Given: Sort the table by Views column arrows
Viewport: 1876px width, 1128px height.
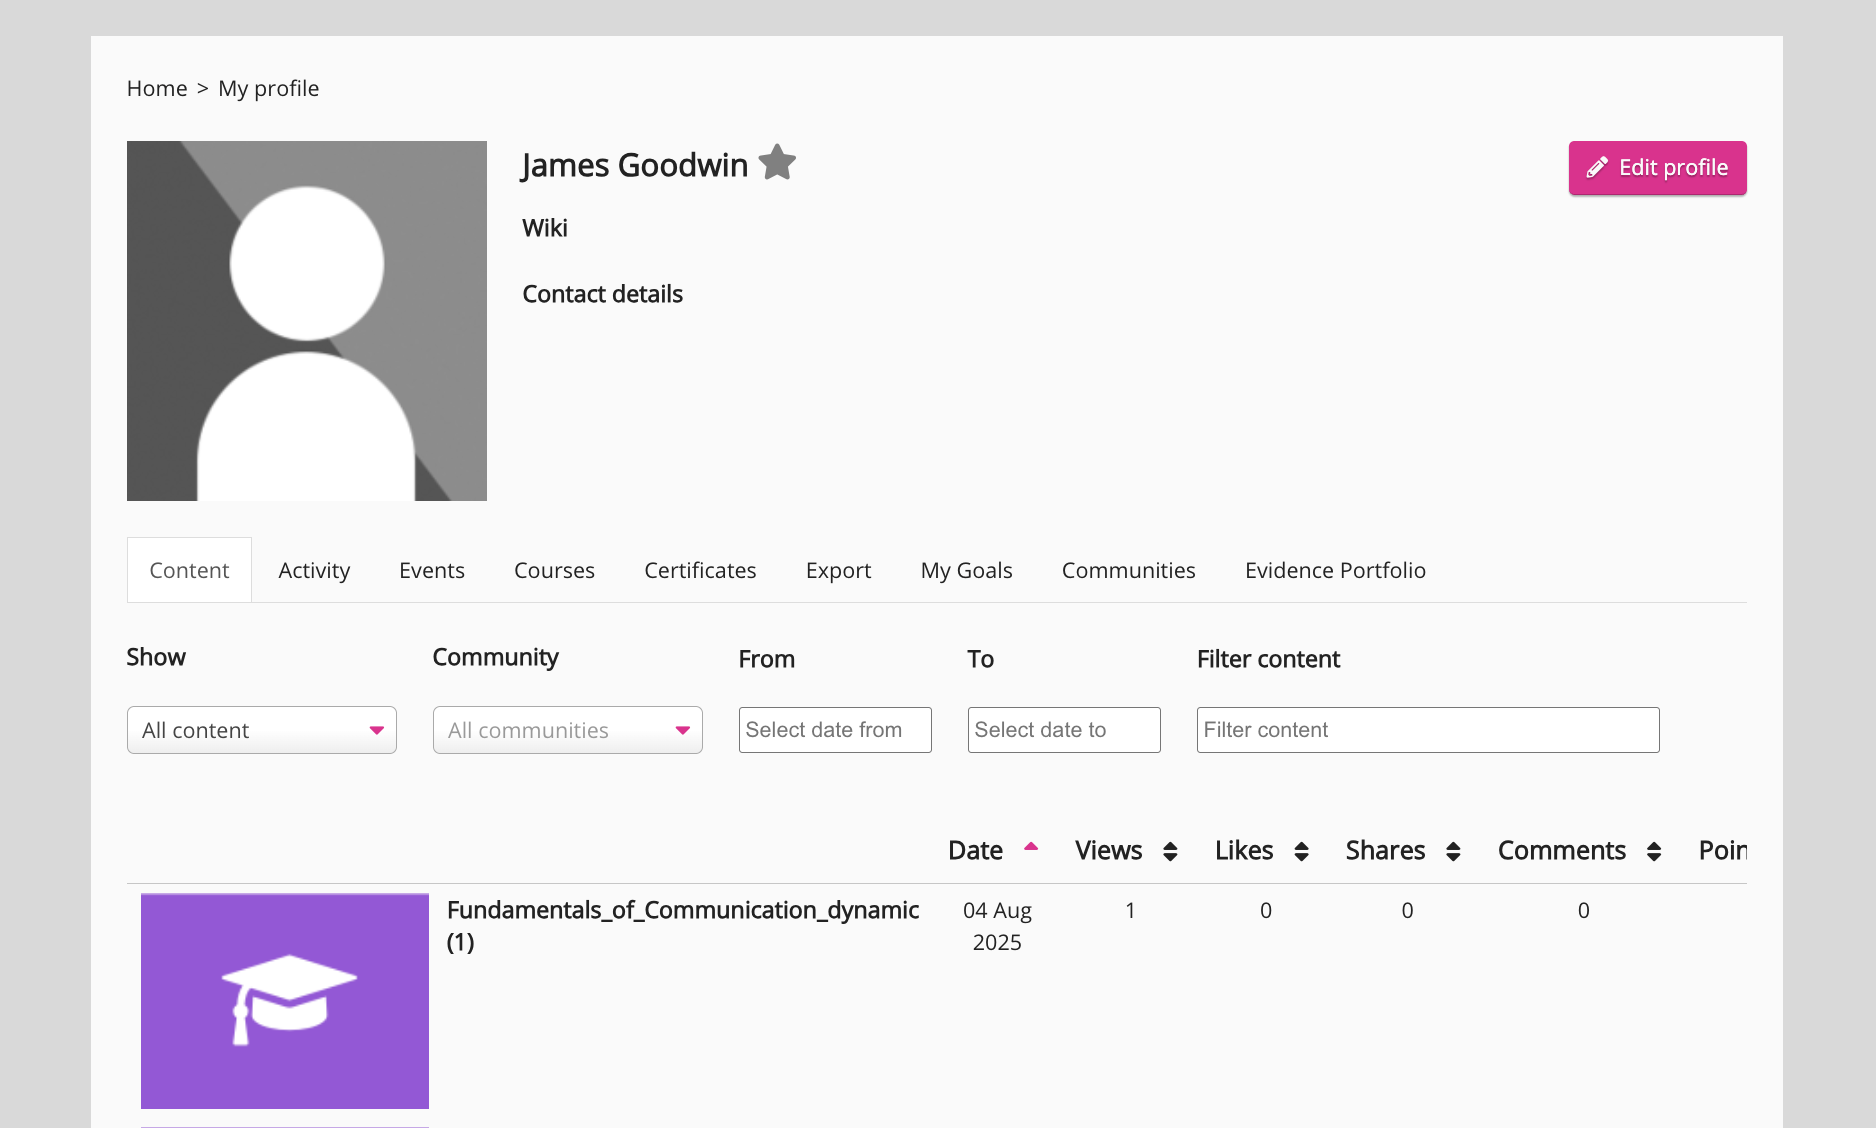Looking at the screenshot, I should coord(1170,851).
